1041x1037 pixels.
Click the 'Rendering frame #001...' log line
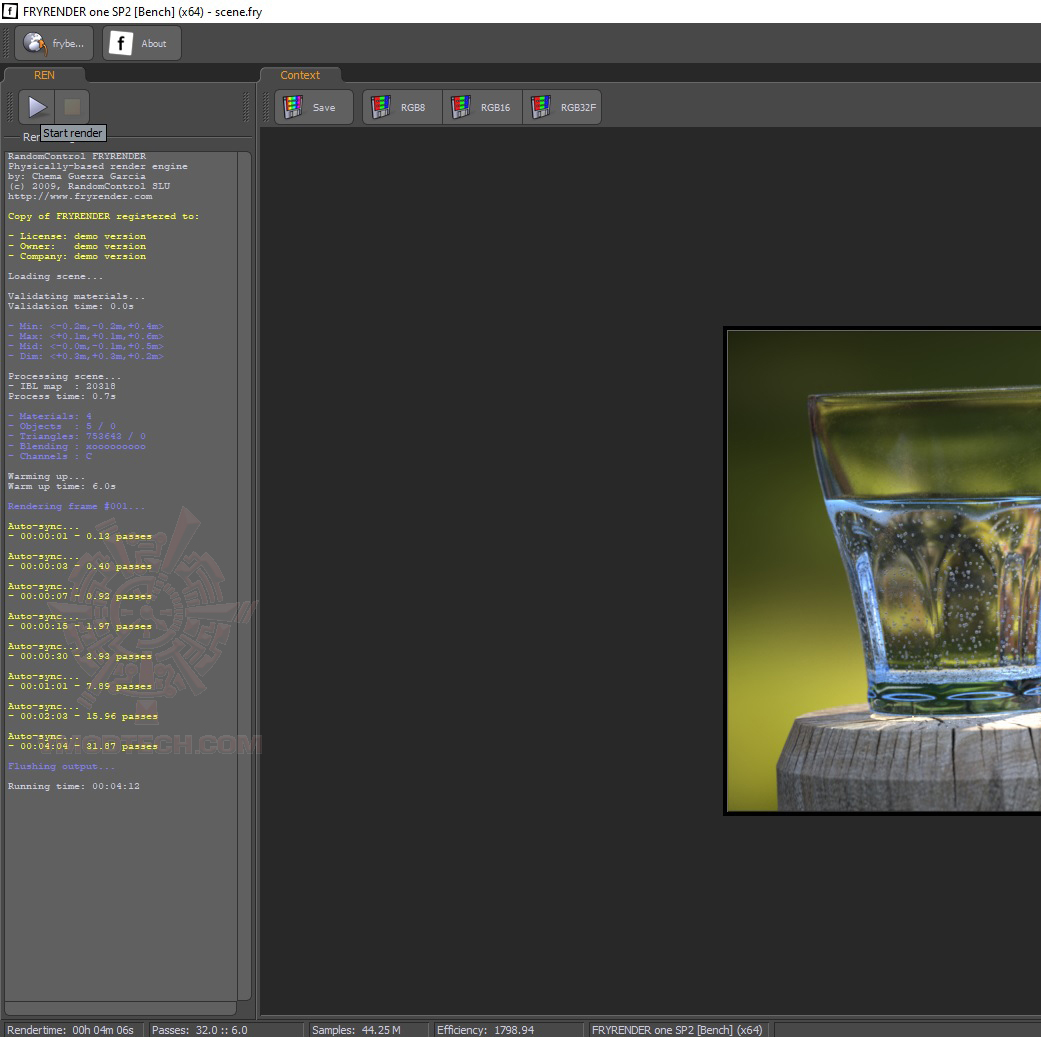[76, 506]
